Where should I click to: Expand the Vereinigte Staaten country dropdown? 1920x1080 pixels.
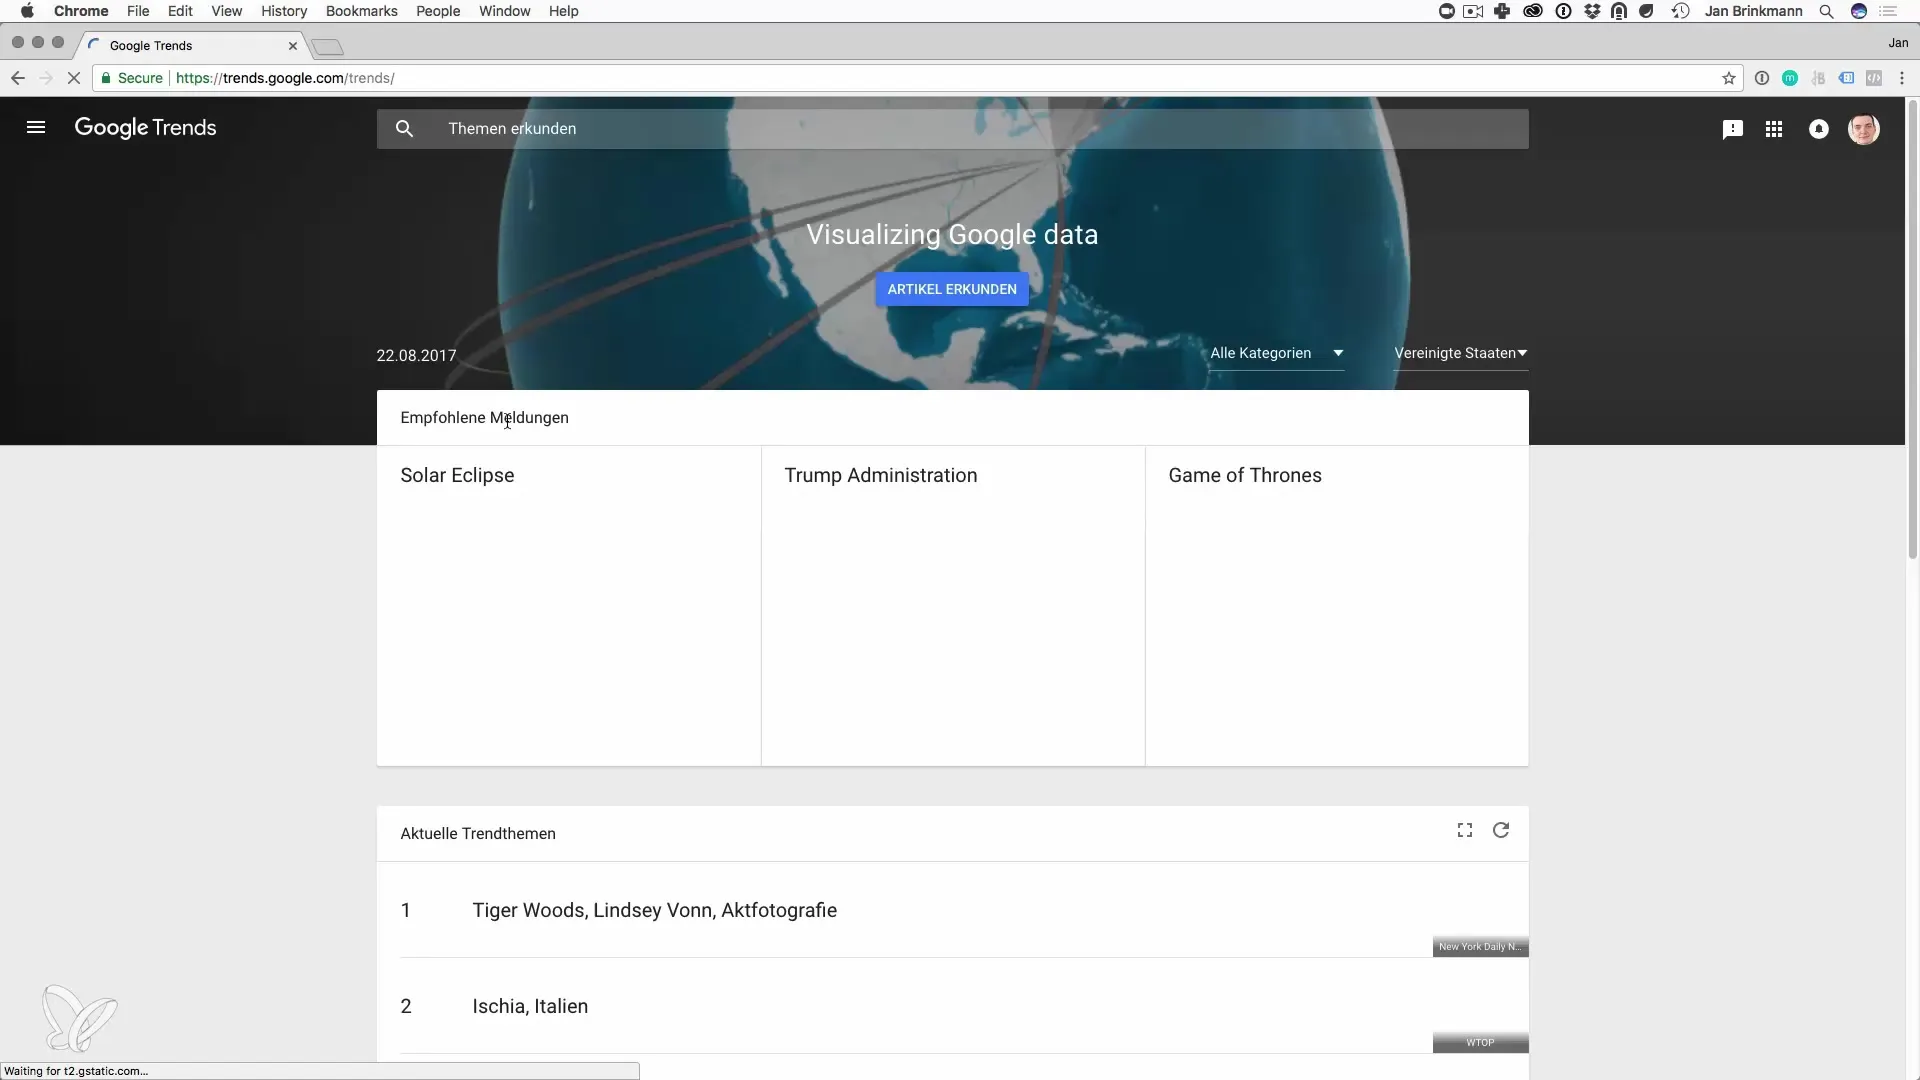coord(1461,353)
